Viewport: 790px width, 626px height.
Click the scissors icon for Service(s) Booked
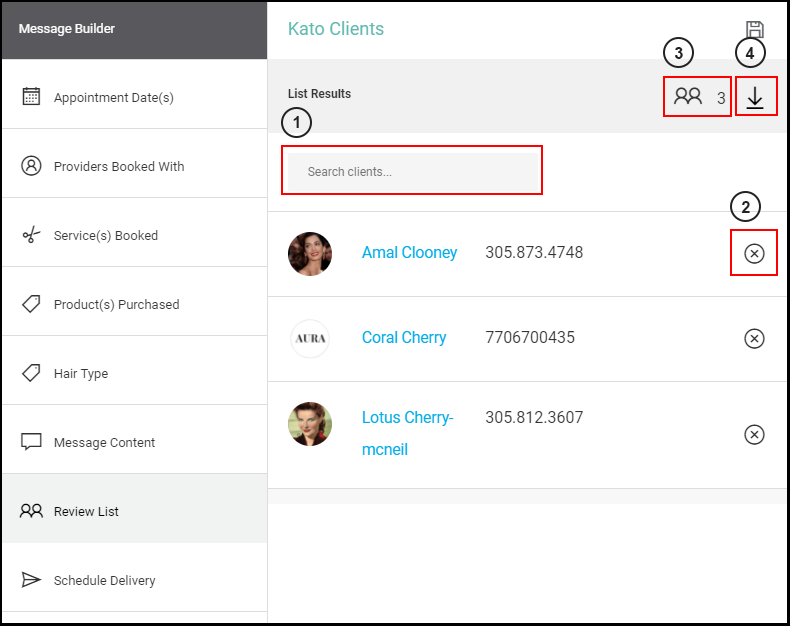(x=31, y=235)
